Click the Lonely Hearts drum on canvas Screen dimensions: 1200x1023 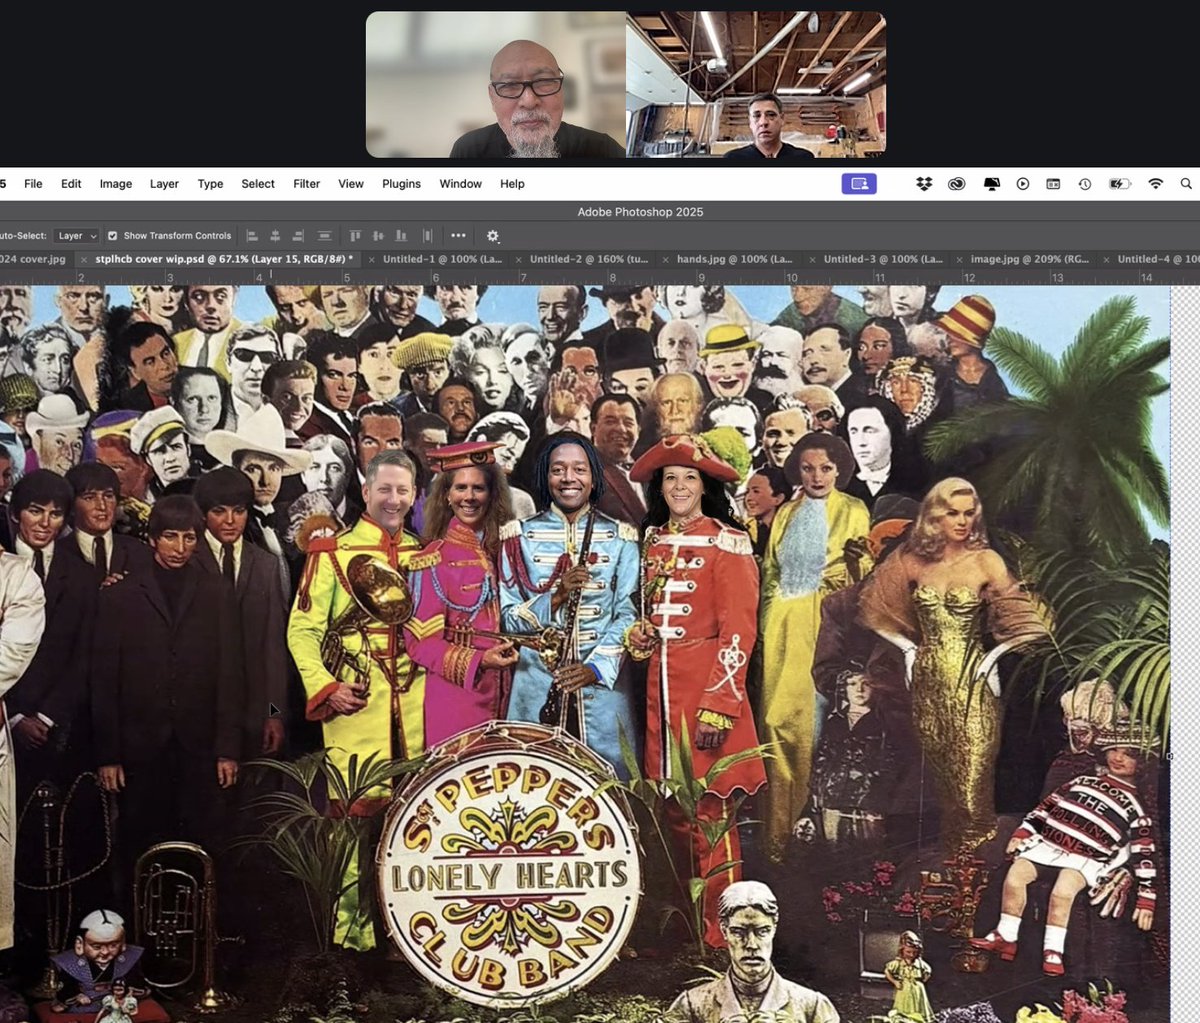click(x=509, y=862)
